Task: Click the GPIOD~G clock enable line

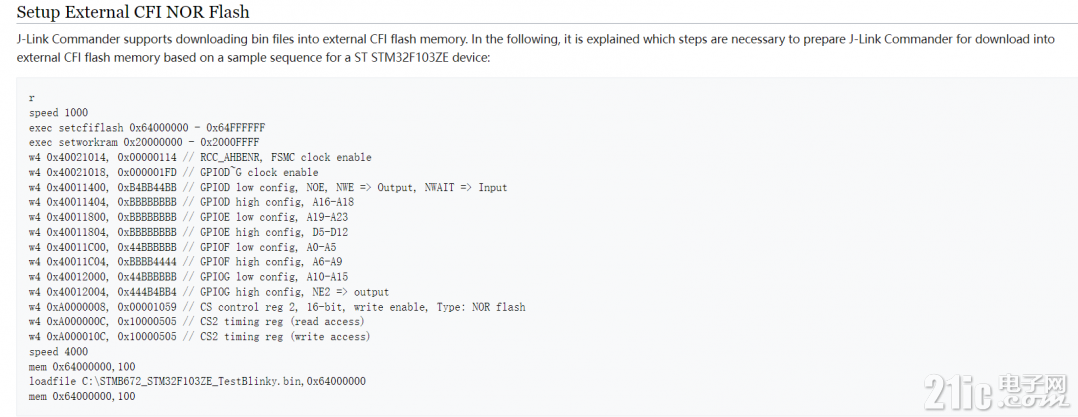Action: pyautogui.click(x=173, y=172)
